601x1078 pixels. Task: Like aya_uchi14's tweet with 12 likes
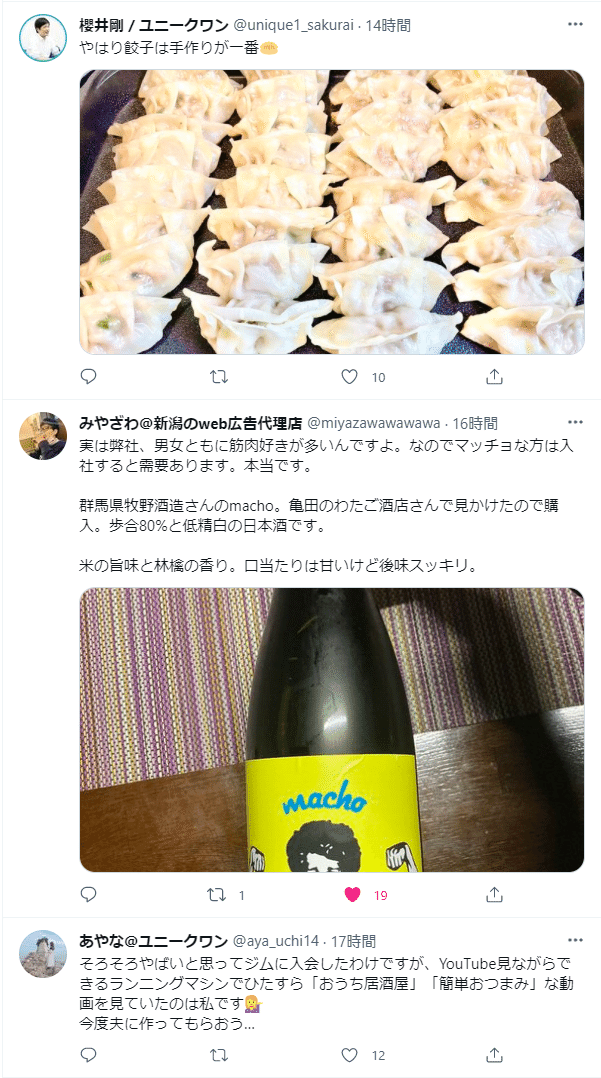pyautogui.click(x=350, y=1055)
